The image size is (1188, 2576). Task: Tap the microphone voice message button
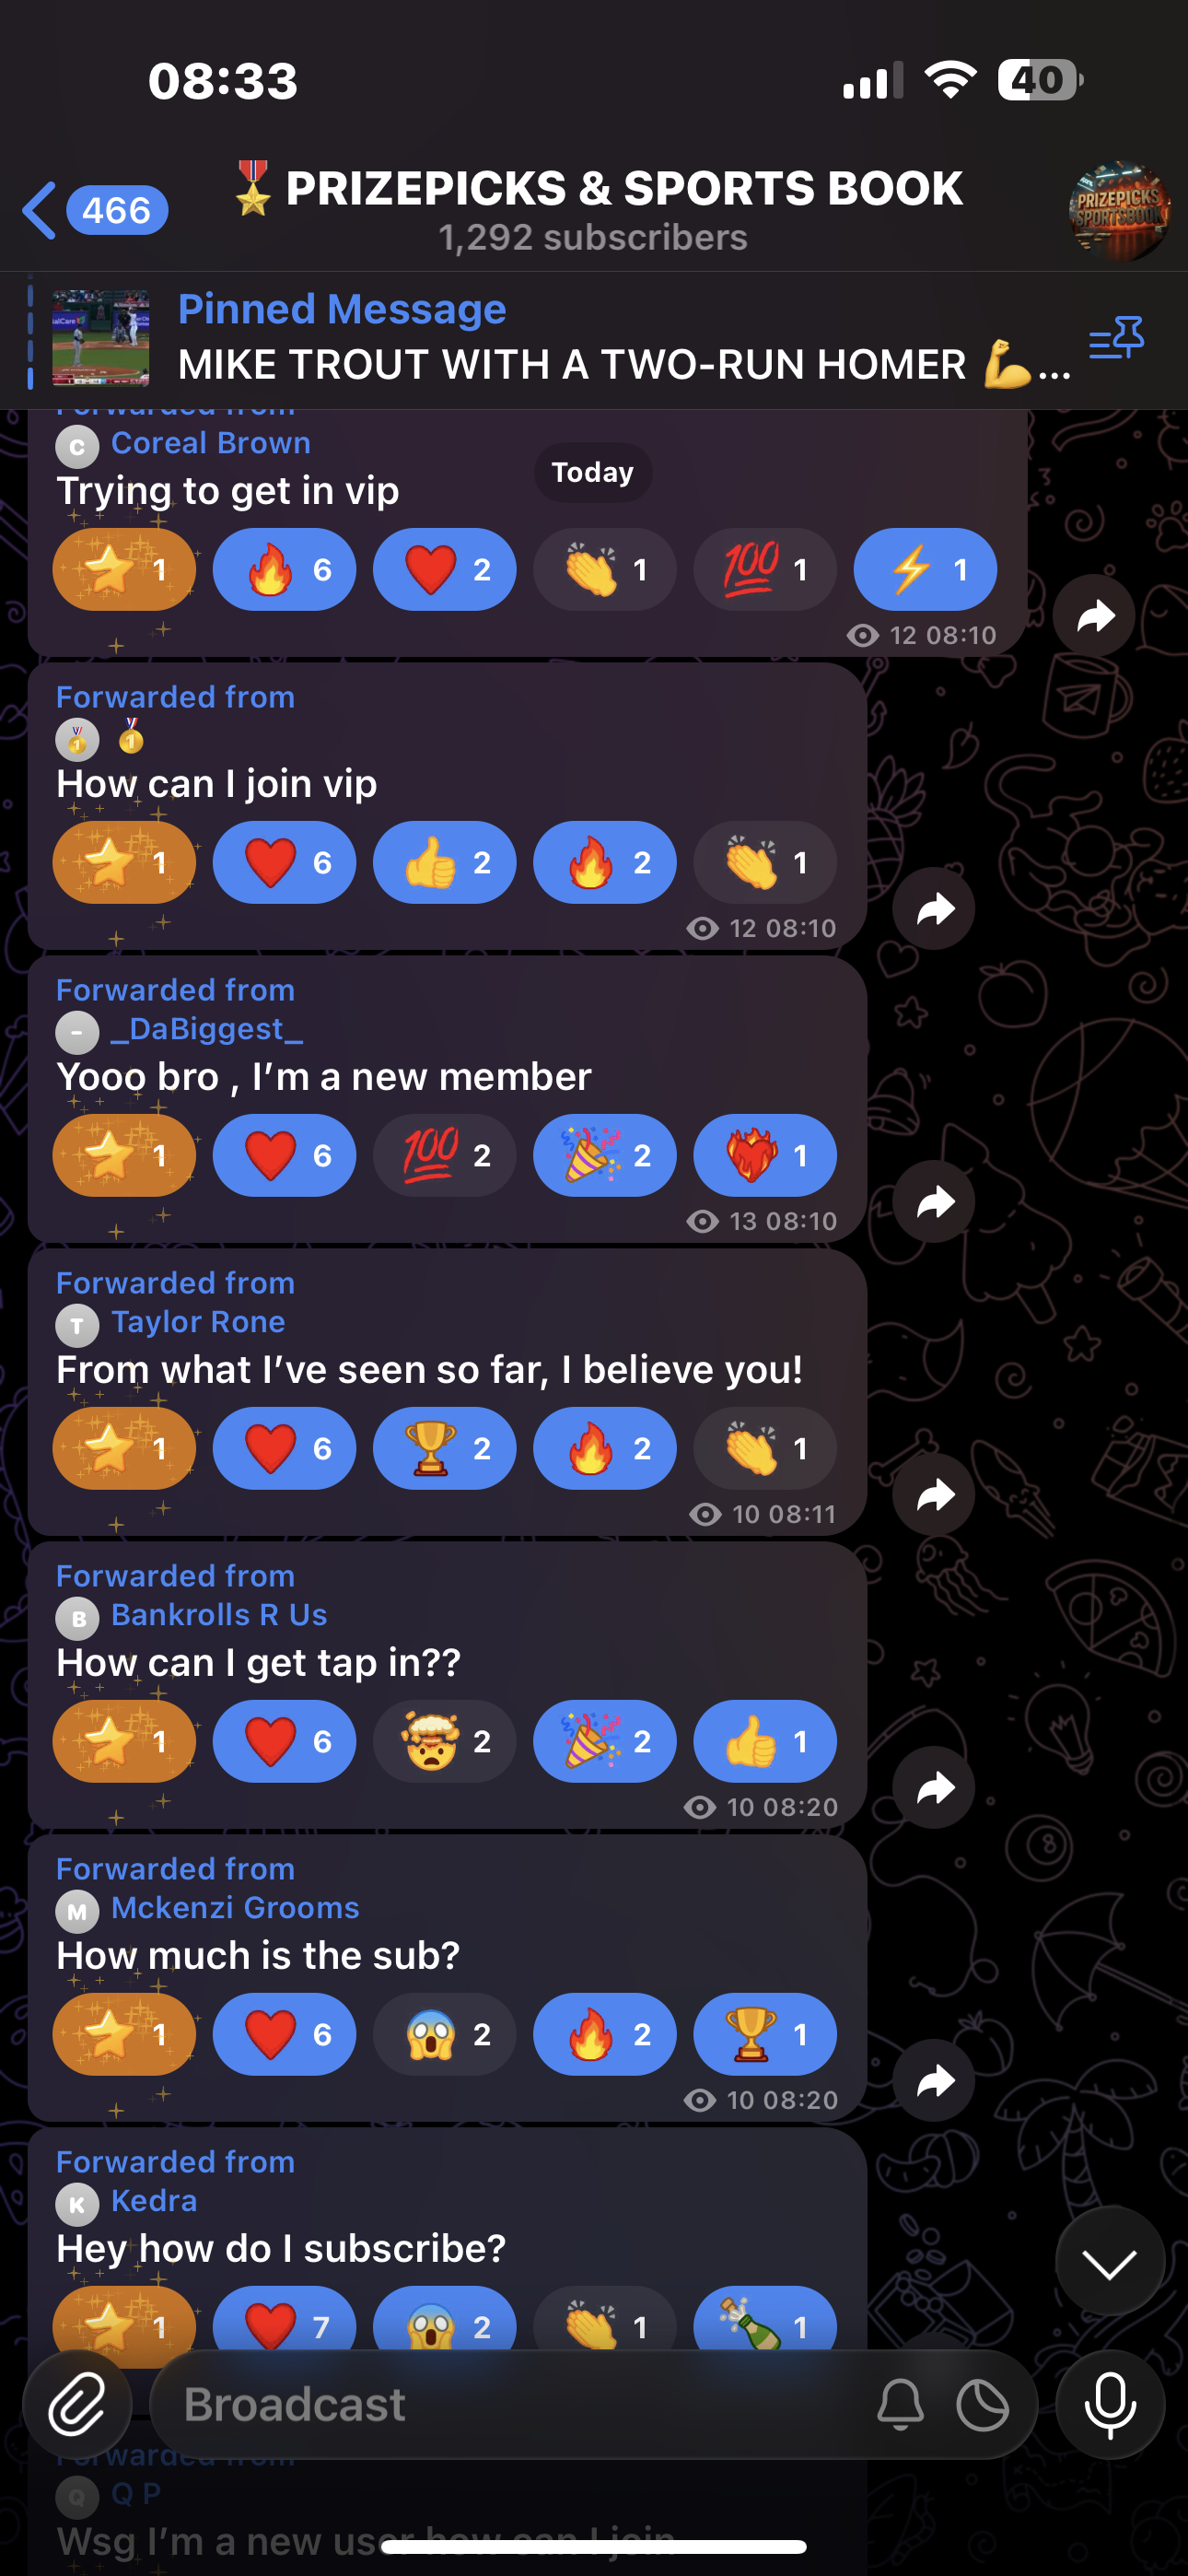[1110, 2404]
